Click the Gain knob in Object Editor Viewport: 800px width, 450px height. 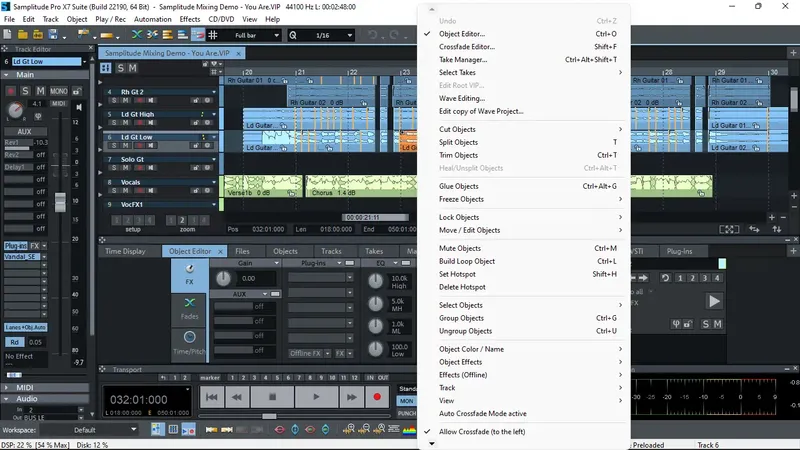pos(223,279)
